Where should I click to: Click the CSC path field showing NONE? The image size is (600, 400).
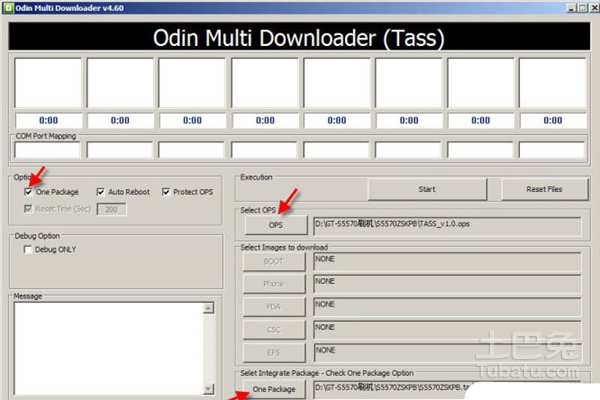(x=447, y=330)
